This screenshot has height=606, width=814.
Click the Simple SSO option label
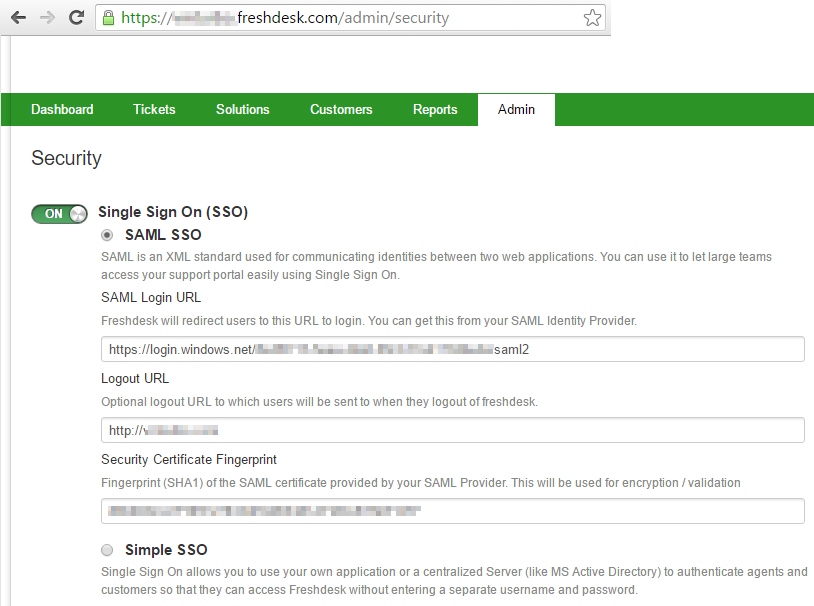click(166, 549)
